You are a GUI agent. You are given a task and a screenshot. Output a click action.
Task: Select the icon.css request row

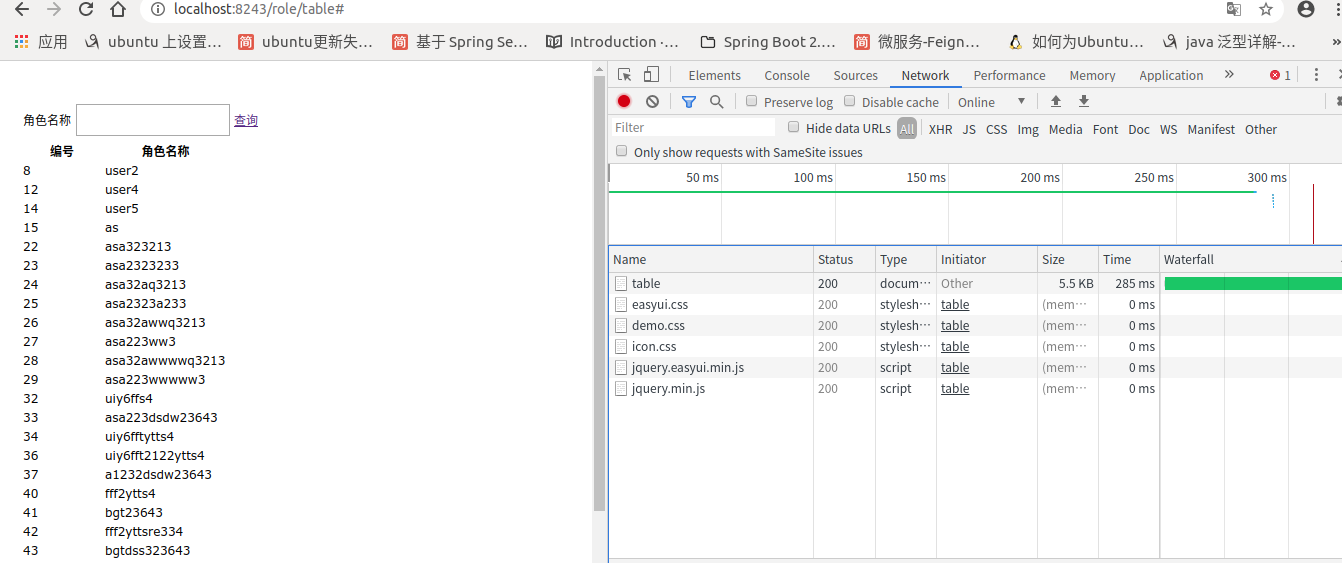pos(975,347)
